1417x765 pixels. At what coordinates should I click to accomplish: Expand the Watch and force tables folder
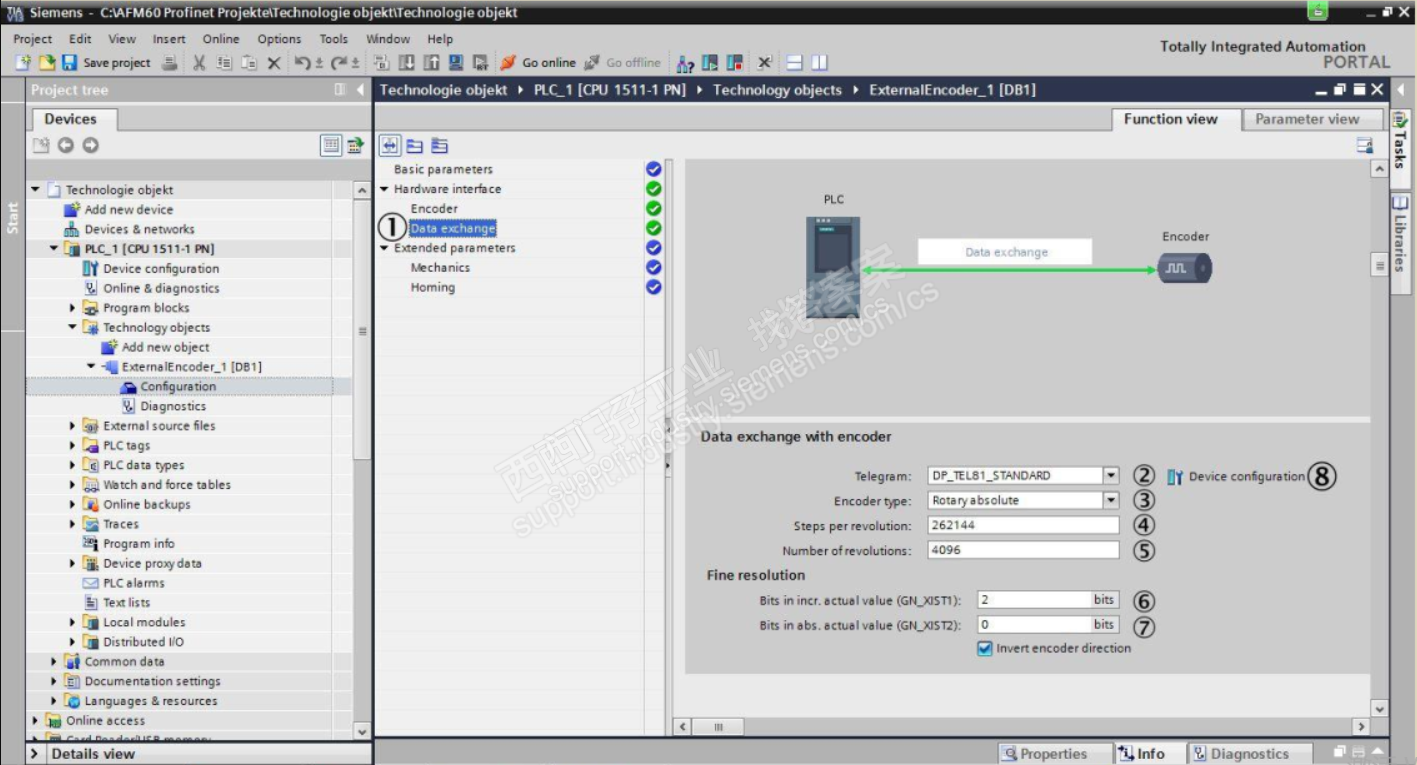pyautogui.click(x=73, y=485)
